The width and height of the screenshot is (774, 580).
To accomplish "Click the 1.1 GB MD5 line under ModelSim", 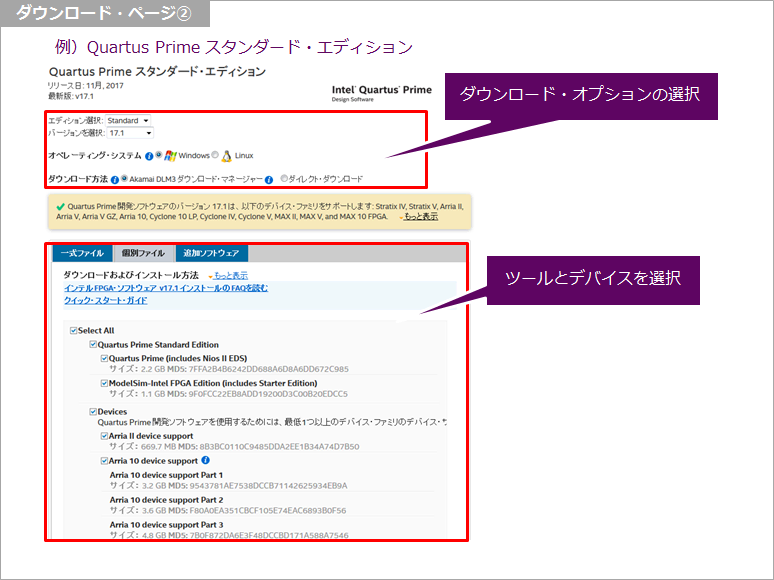I will [x=229, y=394].
